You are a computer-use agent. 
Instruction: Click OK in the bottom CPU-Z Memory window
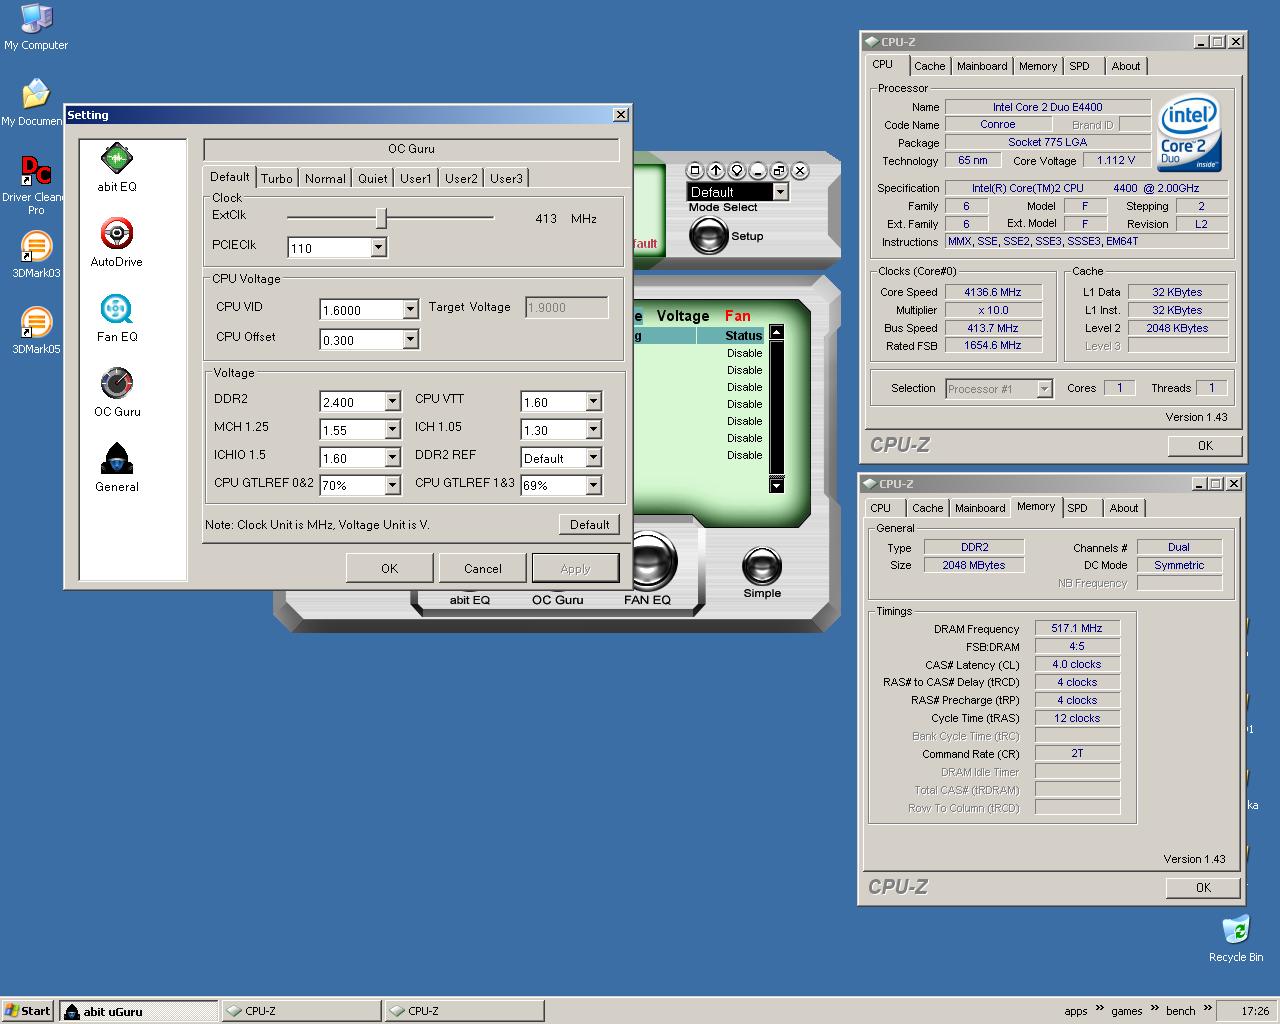1203,888
